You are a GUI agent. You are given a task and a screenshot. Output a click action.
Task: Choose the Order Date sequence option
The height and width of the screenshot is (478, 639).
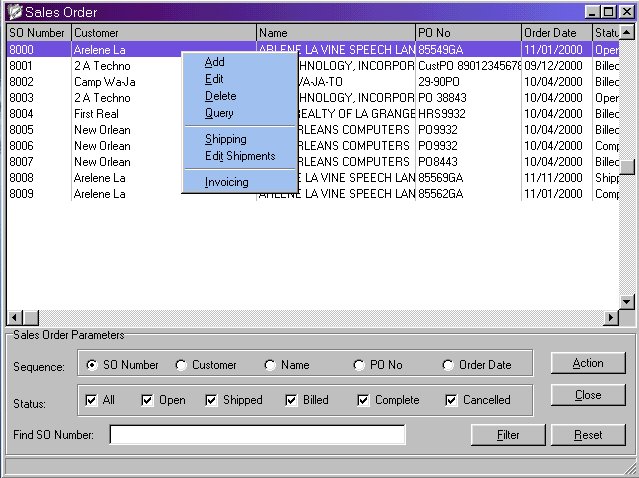click(x=448, y=365)
